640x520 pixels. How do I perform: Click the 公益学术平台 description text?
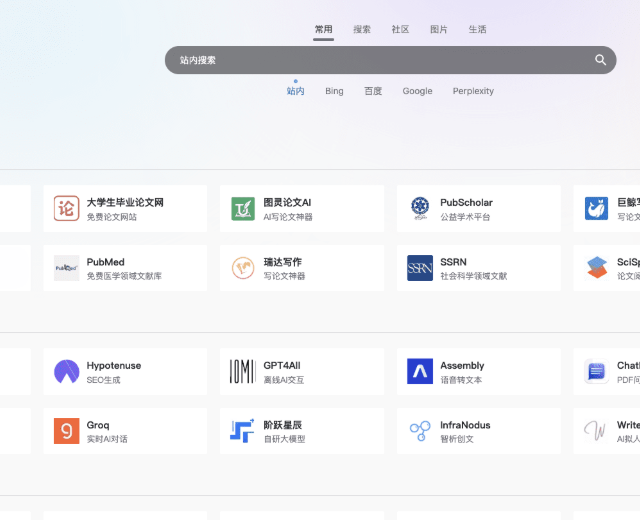pyautogui.click(x=465, y=217)
